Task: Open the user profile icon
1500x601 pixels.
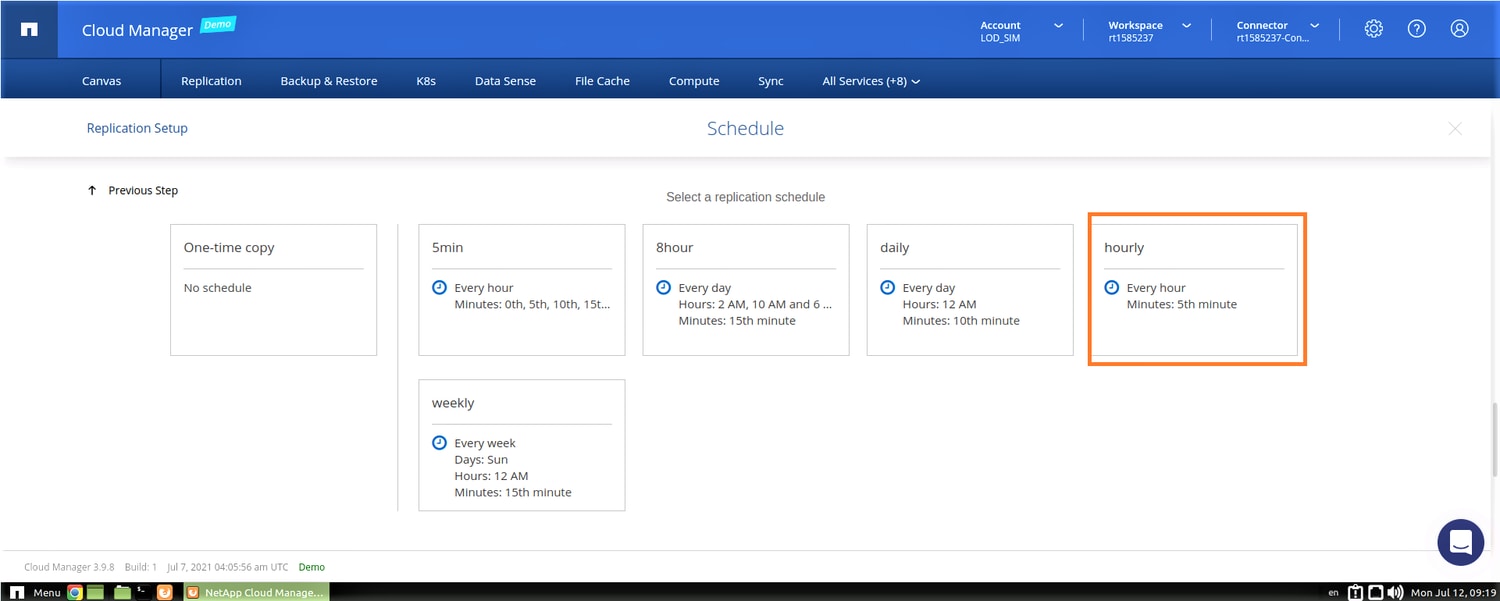Action: click(x=1459, y=29)
